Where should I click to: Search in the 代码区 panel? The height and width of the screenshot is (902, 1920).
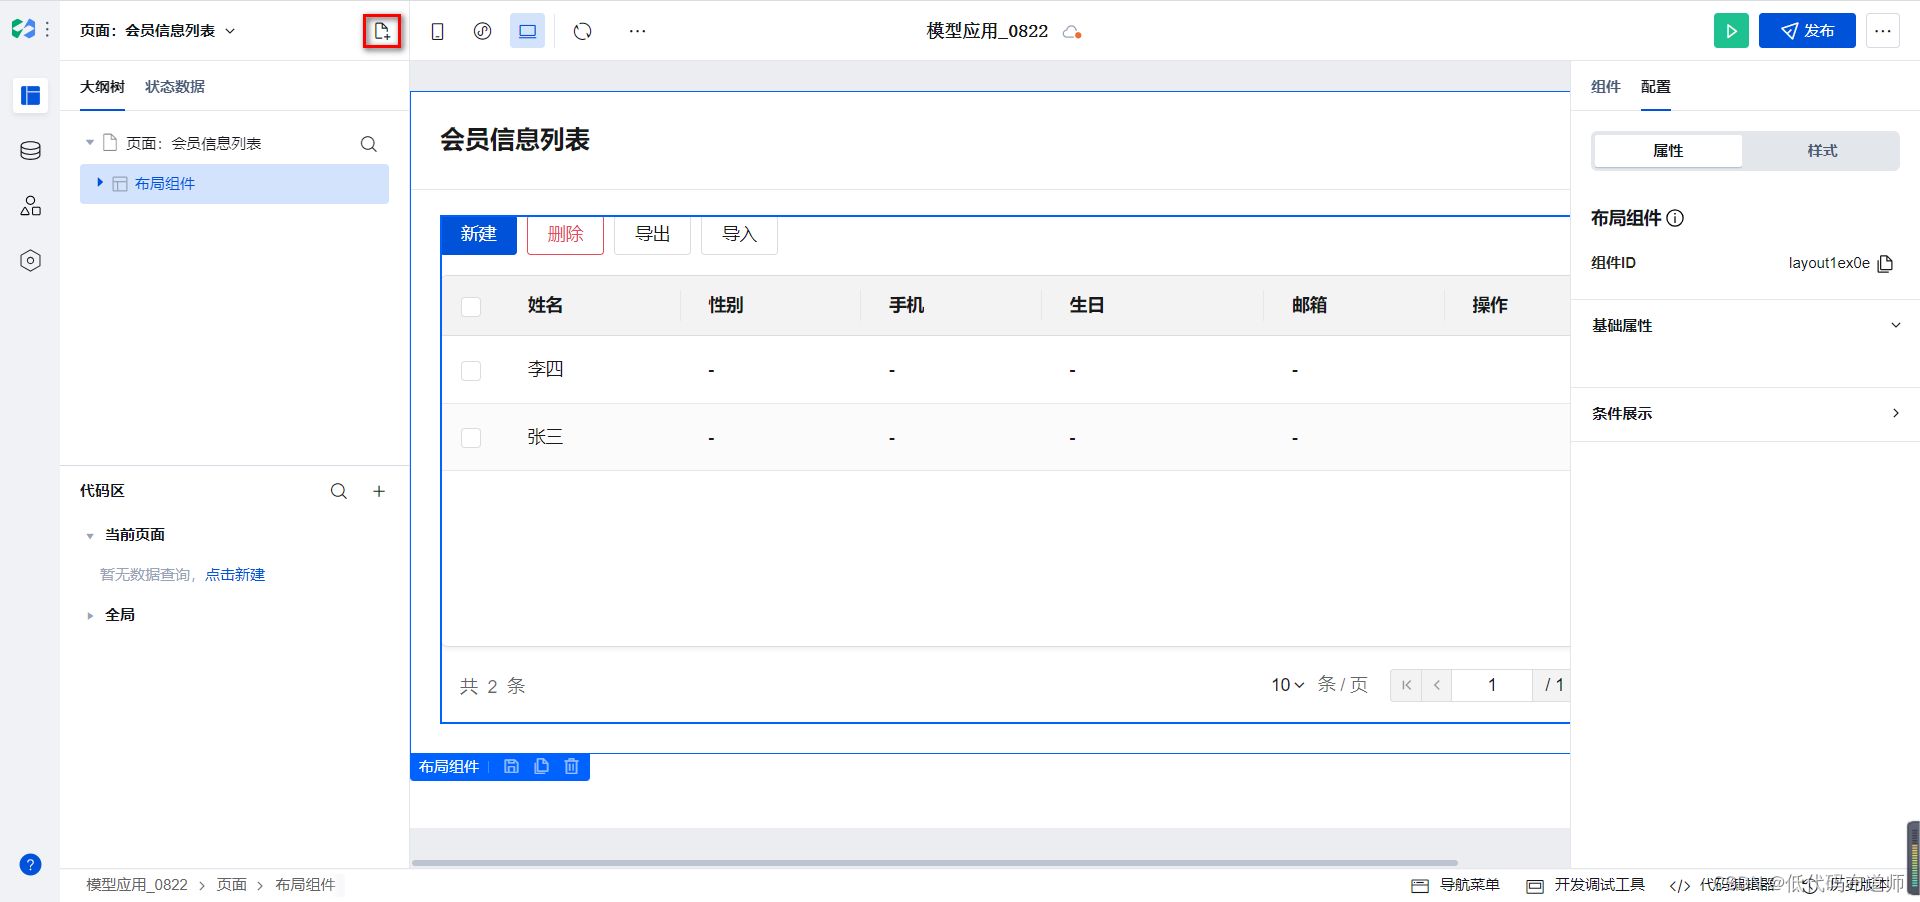click(339, 491)
